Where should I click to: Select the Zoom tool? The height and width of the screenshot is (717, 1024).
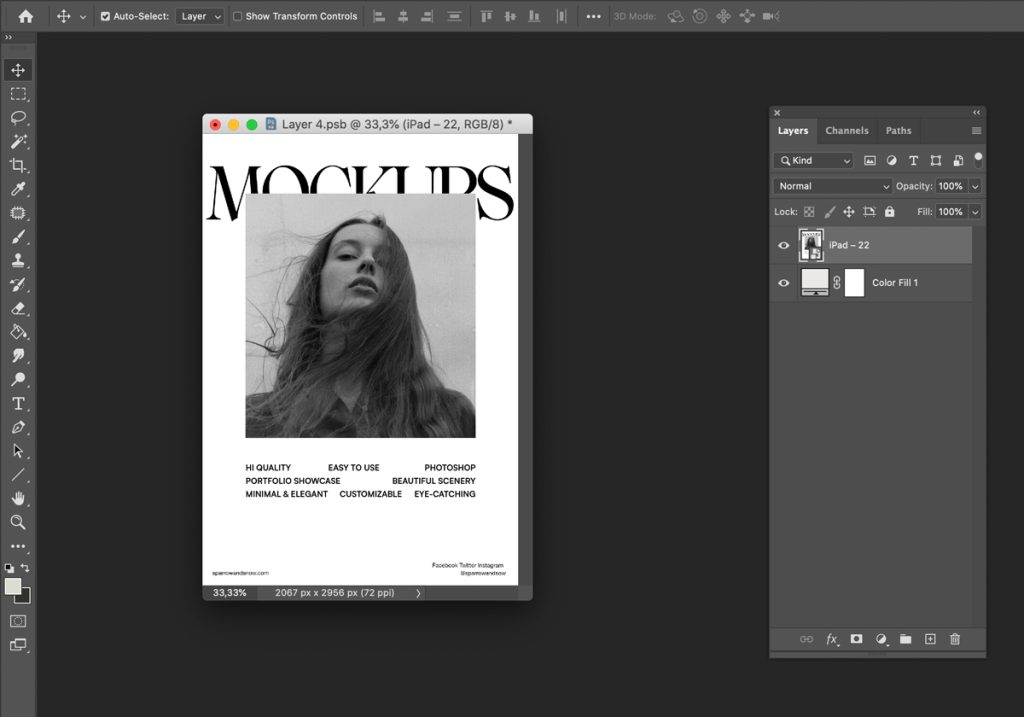(18, 522)
